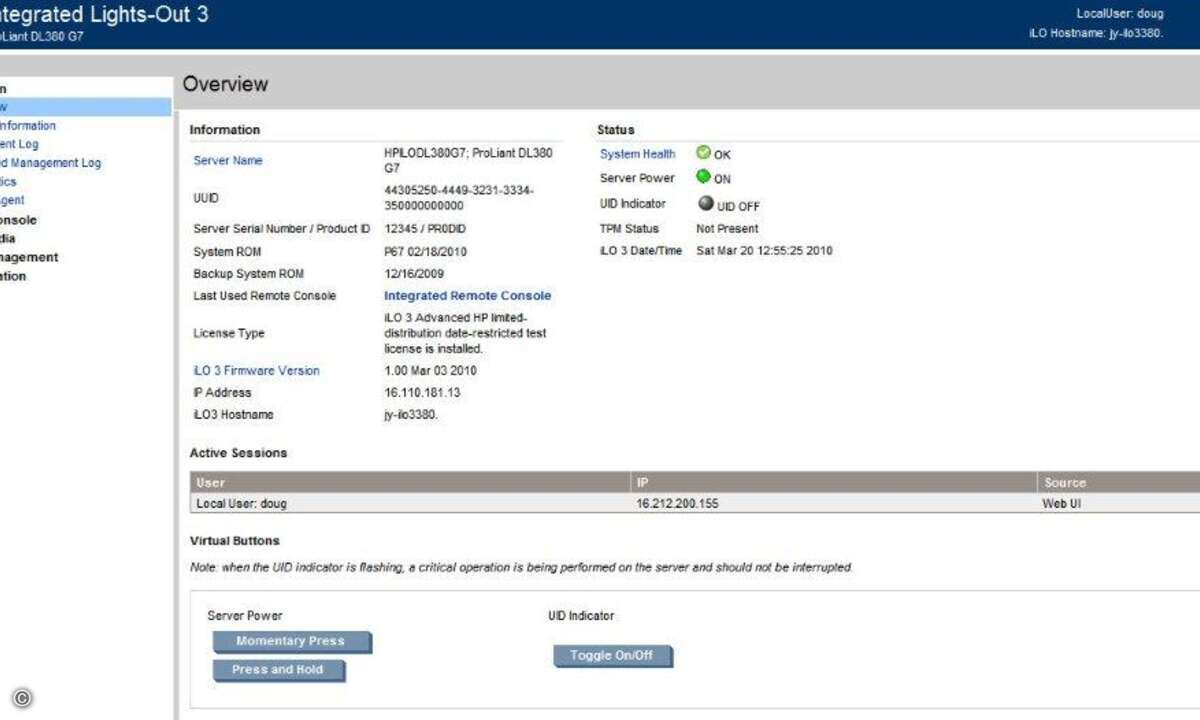This screenshot has width=1200, height=720.
Task: Expand the Remote Console sidebar section
Action: (18, 220)
